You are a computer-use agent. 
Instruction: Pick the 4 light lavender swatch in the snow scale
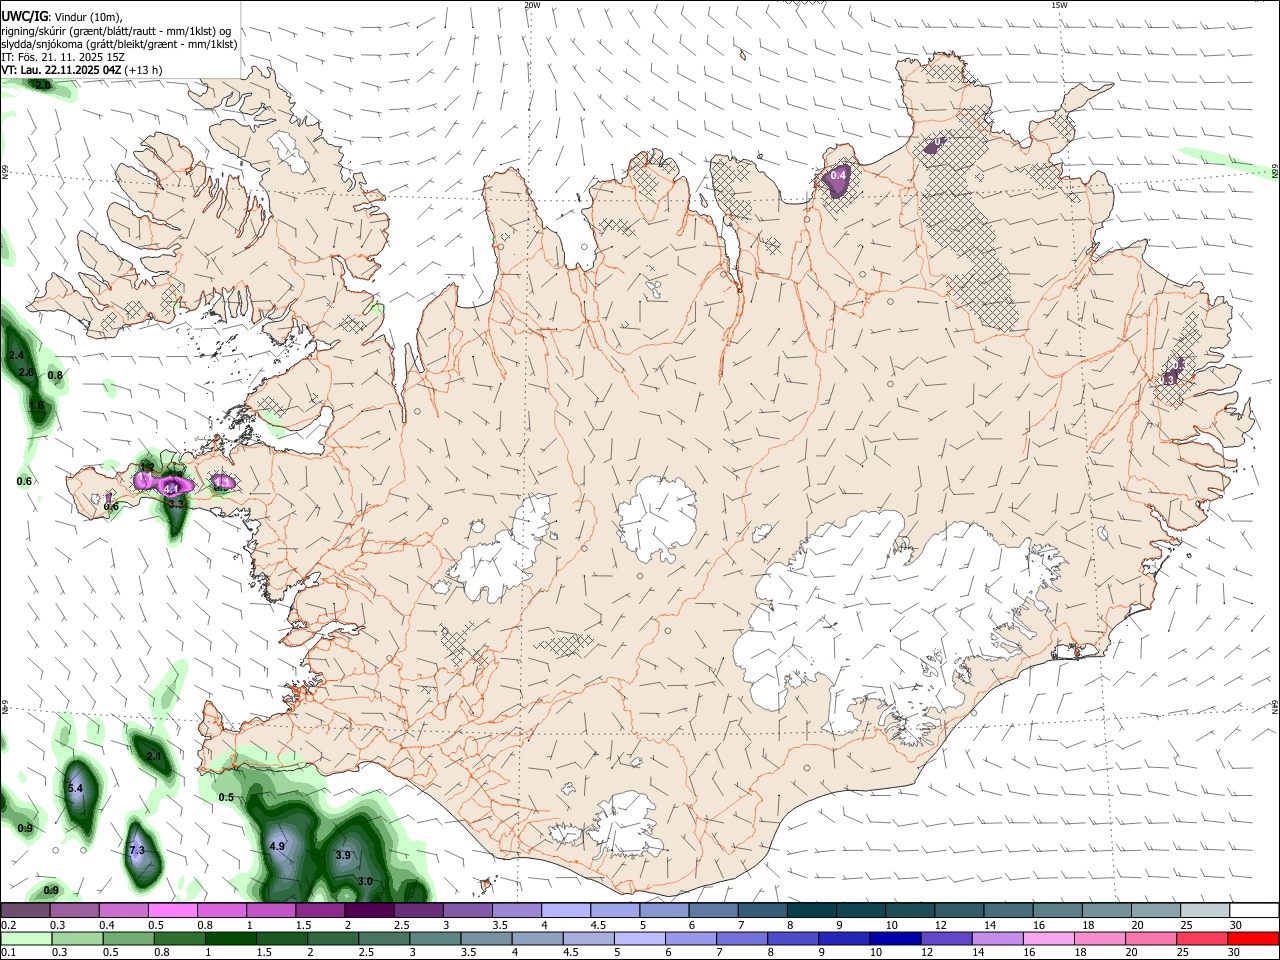[566, 911]
